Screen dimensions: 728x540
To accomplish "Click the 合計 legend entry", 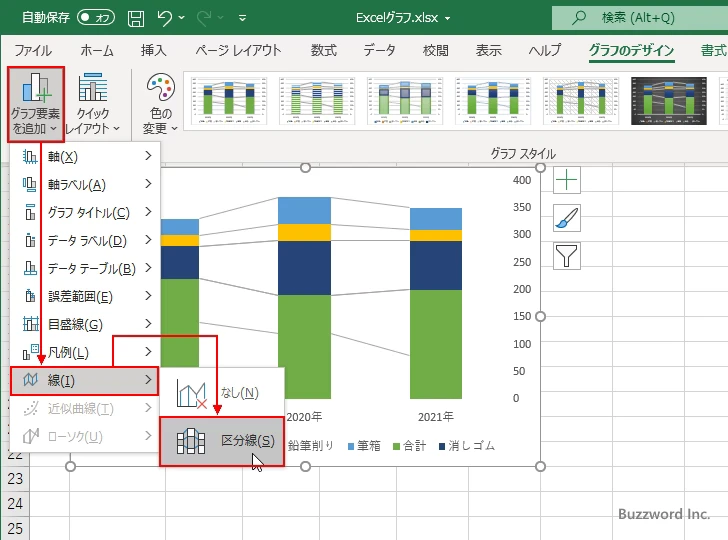I will (410, 446).
